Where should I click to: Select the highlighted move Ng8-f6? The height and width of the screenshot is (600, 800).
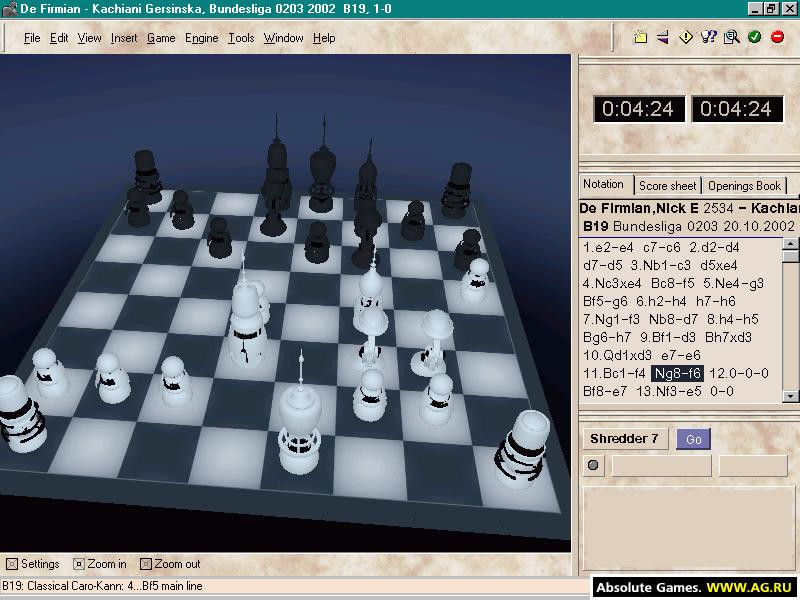point(678,373)
